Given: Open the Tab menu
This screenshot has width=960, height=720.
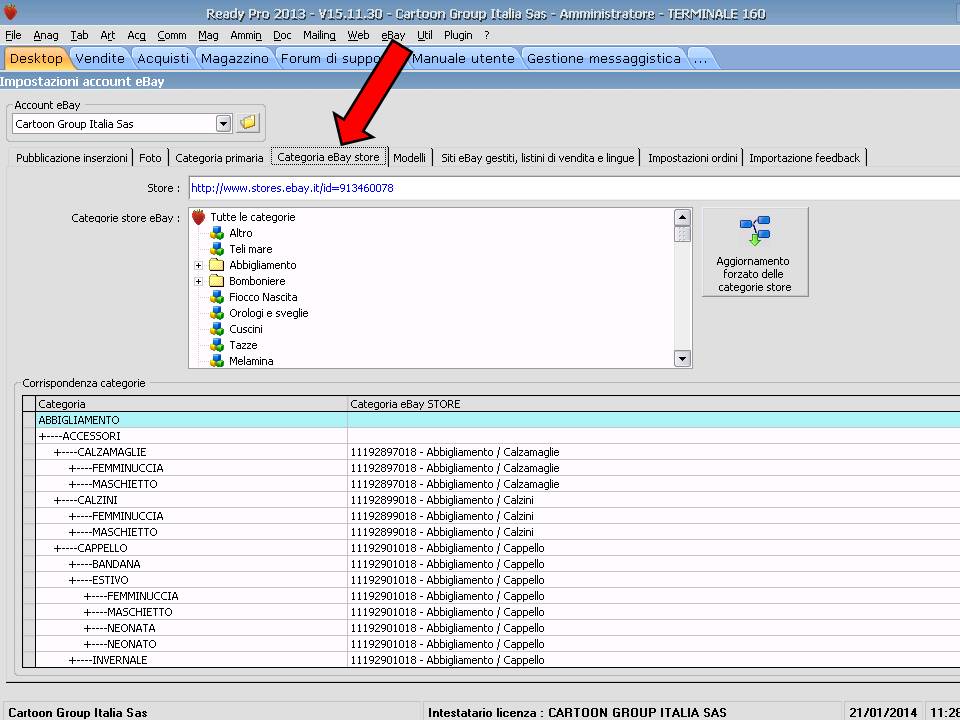Looking at the screenshot, I should (79, 36).
